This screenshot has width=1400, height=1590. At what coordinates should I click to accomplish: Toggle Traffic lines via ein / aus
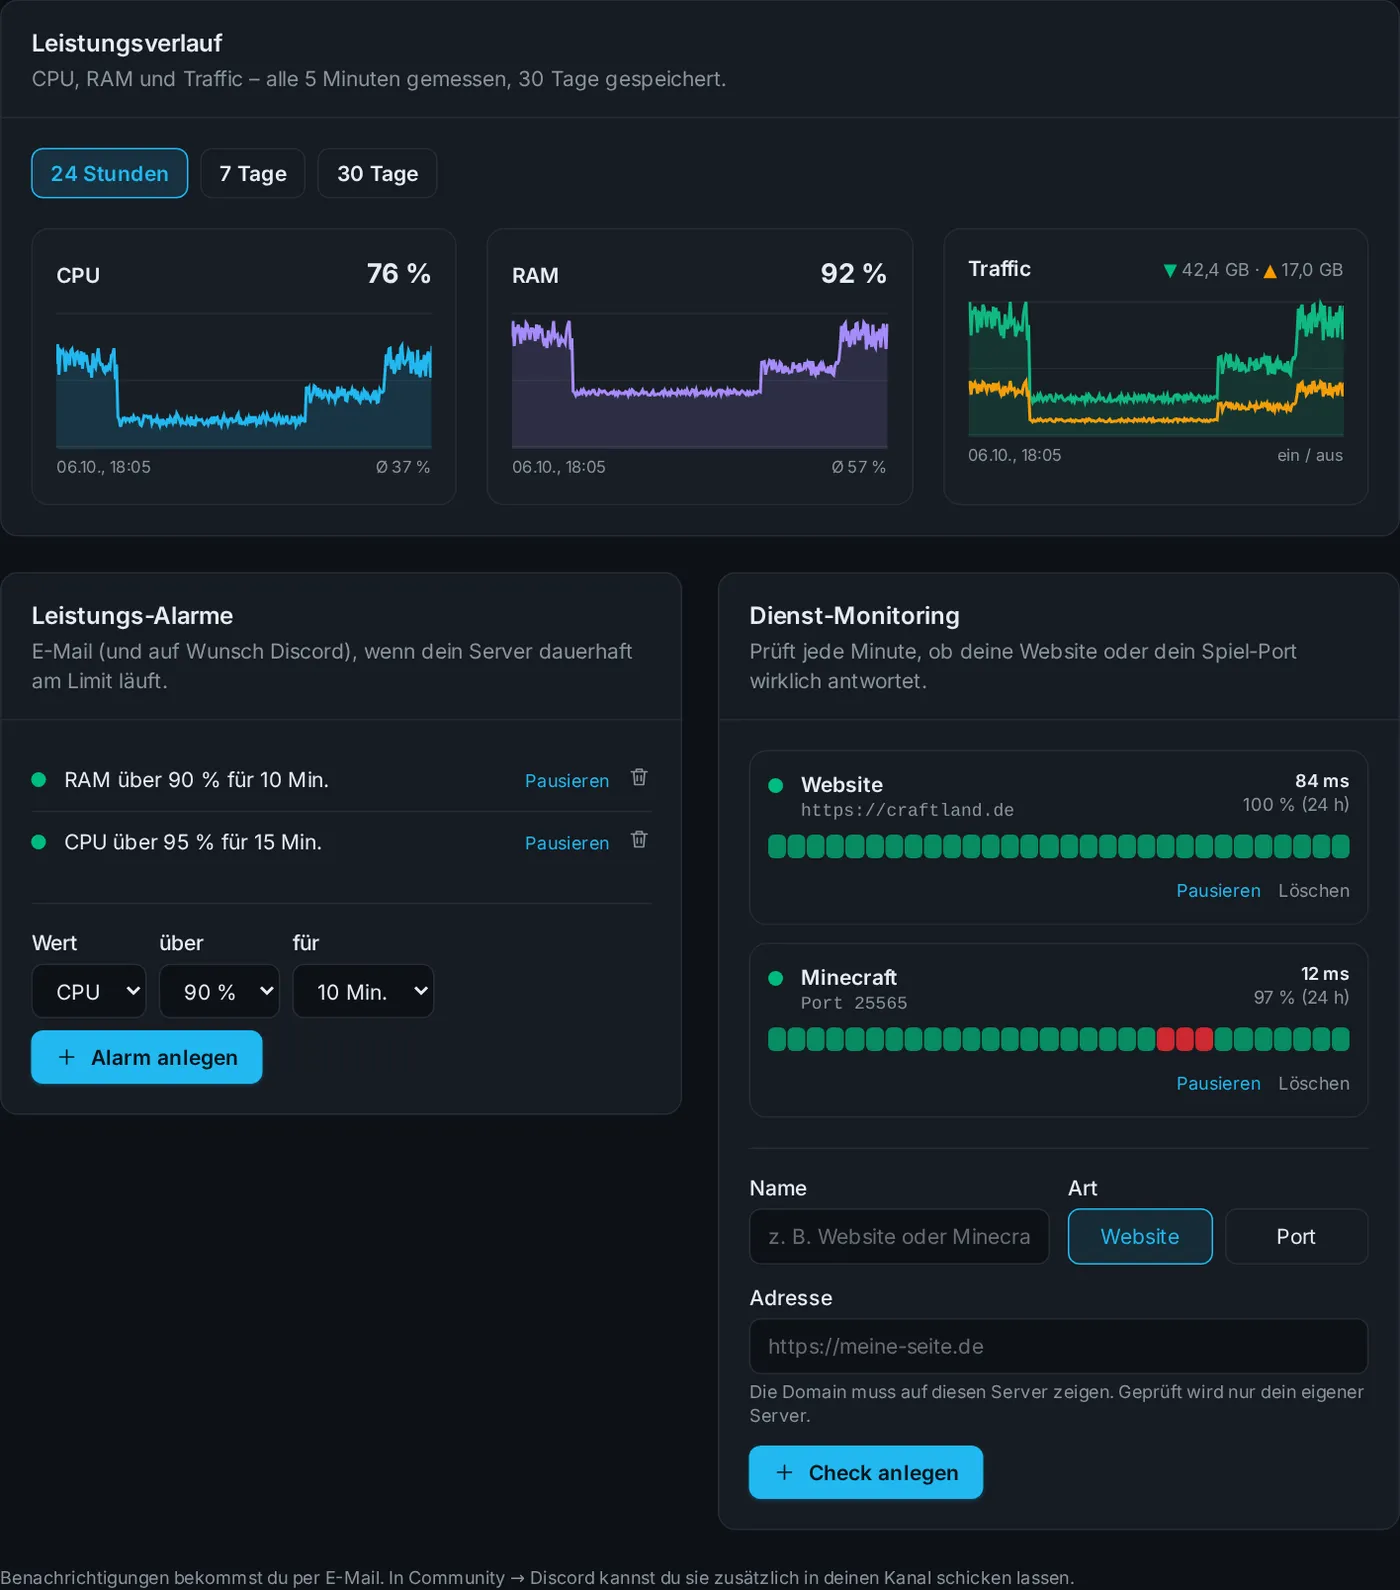1310,455
